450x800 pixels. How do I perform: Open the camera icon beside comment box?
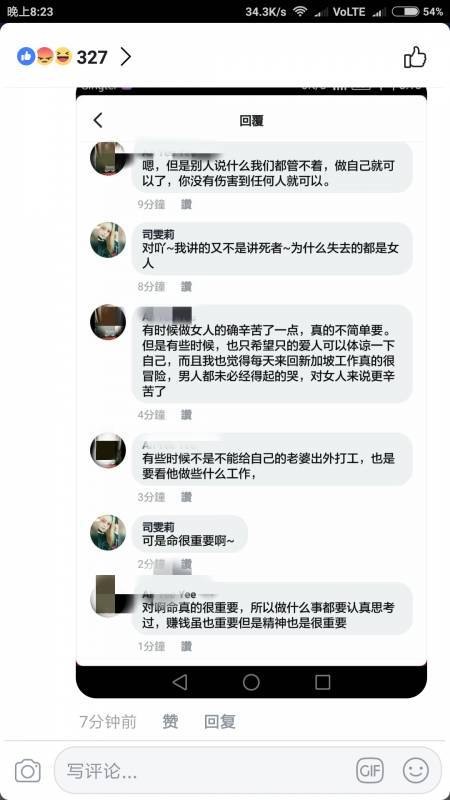tap(28, 770)
